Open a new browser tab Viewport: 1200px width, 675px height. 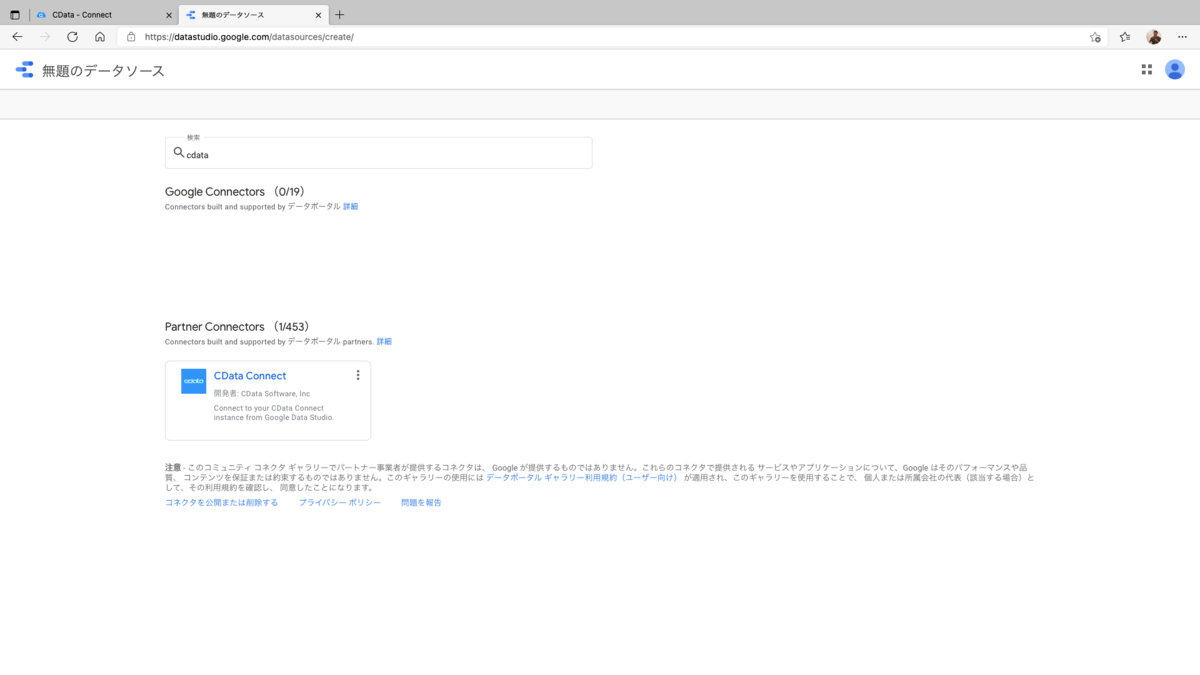[339, 15]
